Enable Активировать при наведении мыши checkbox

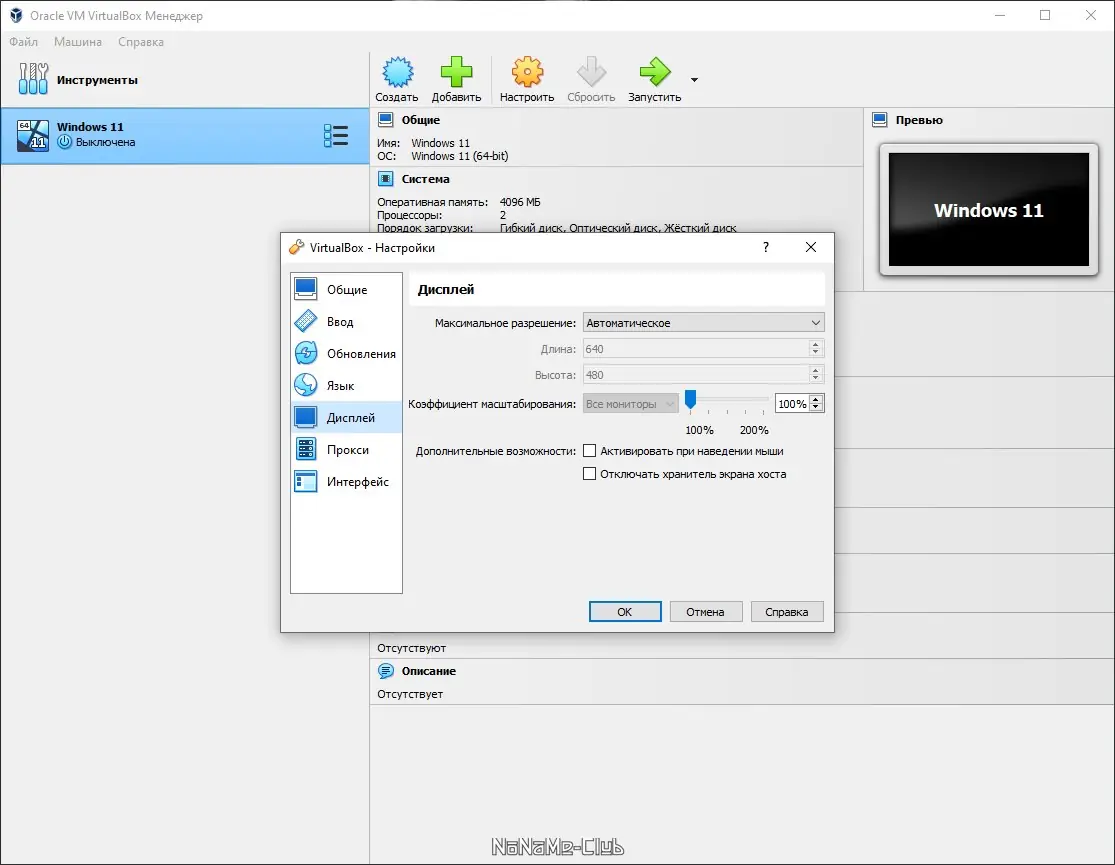pyautogui.click(x=589, y=450)
